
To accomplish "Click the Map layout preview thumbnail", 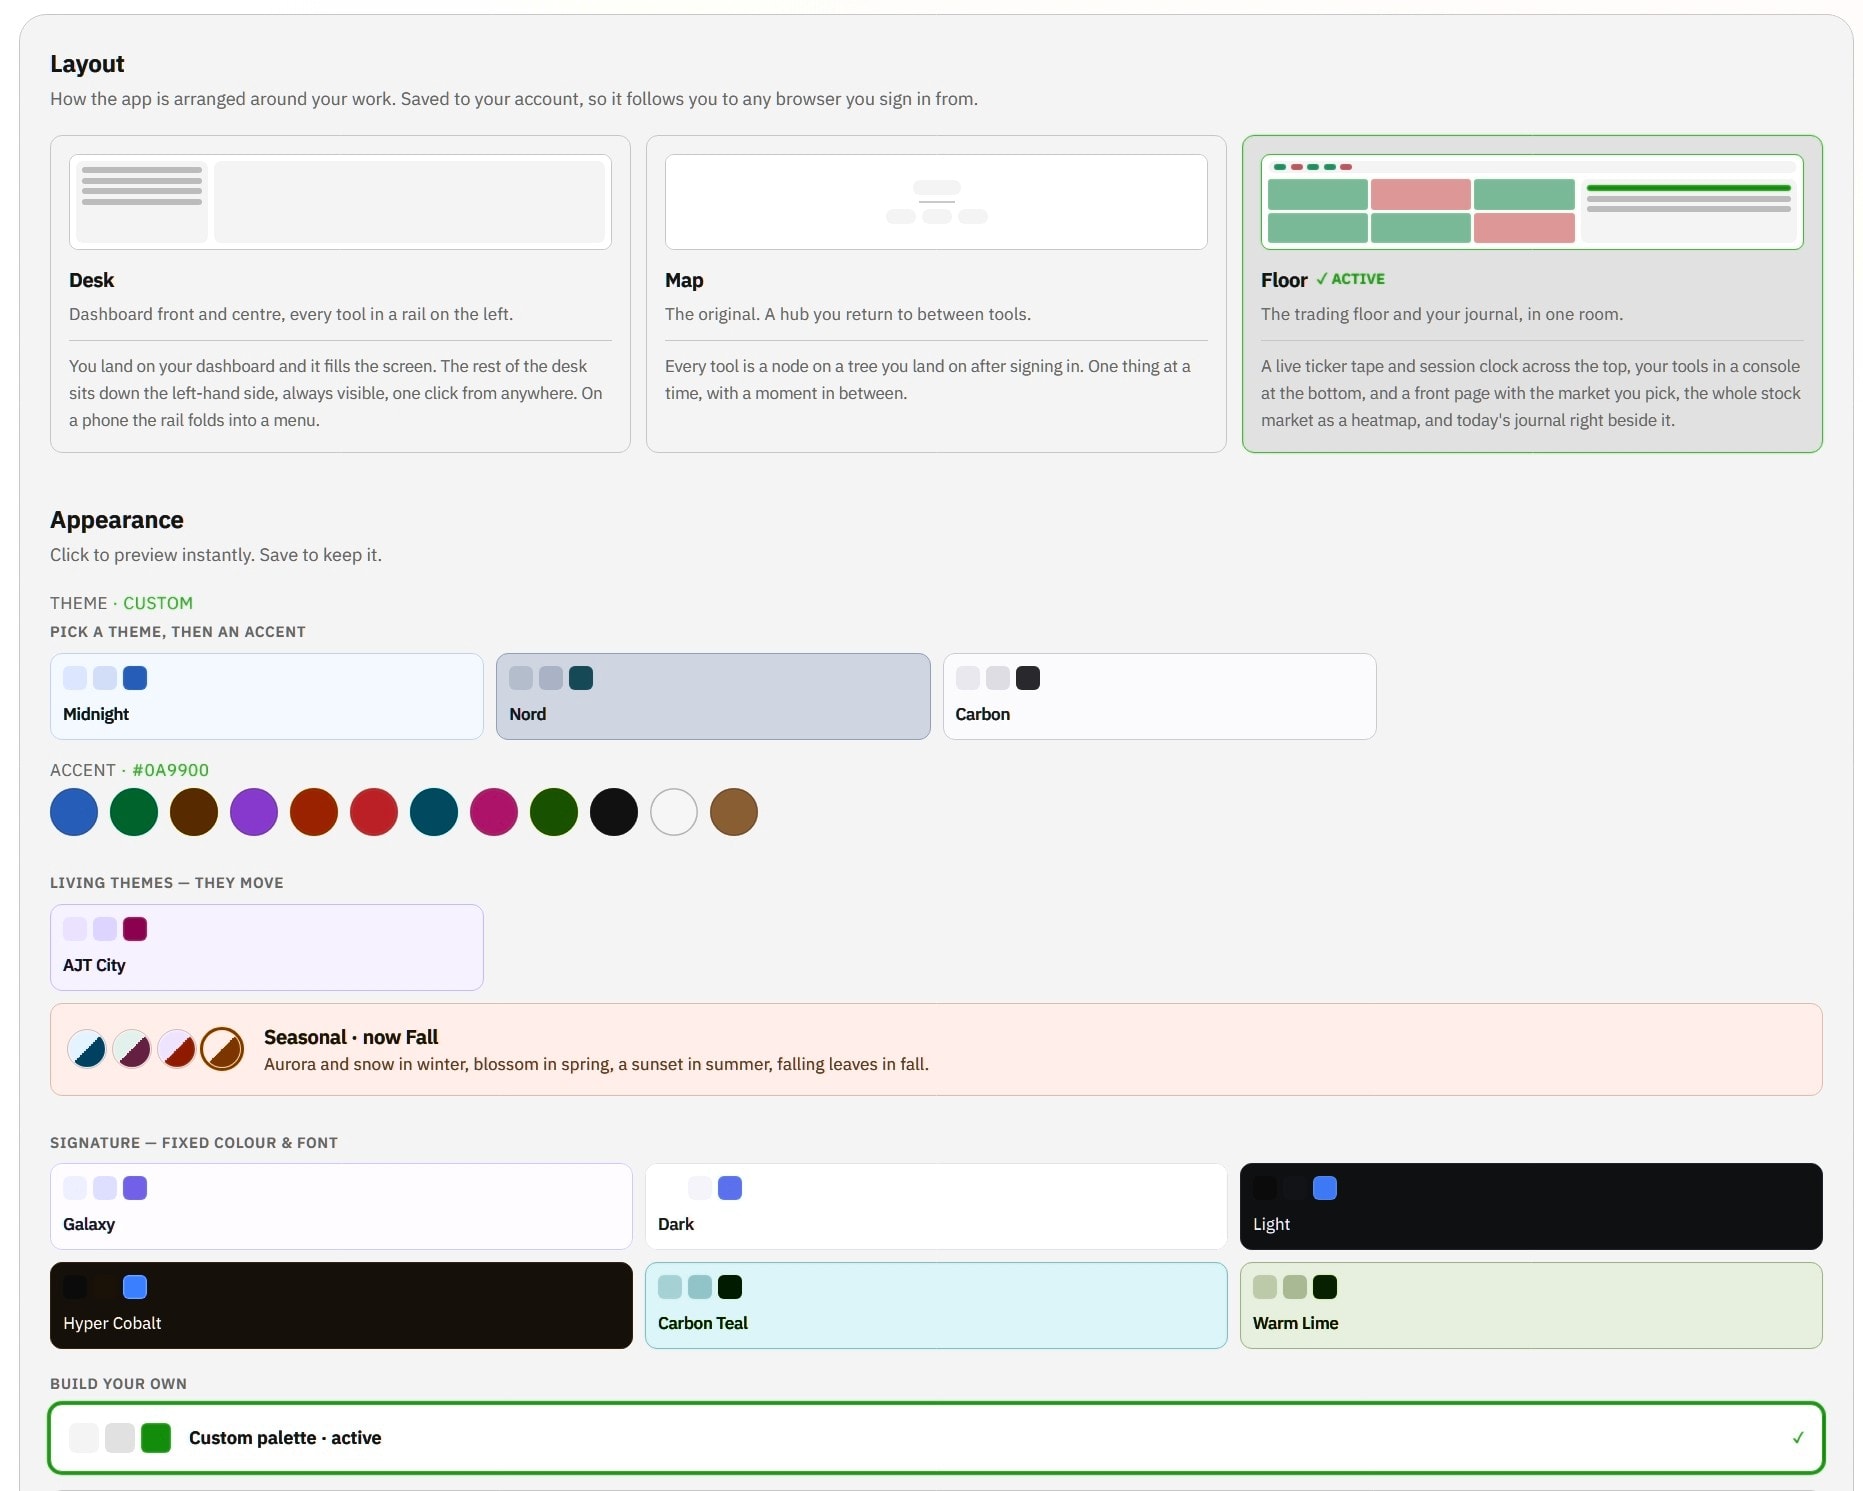I will pos(936,202).
